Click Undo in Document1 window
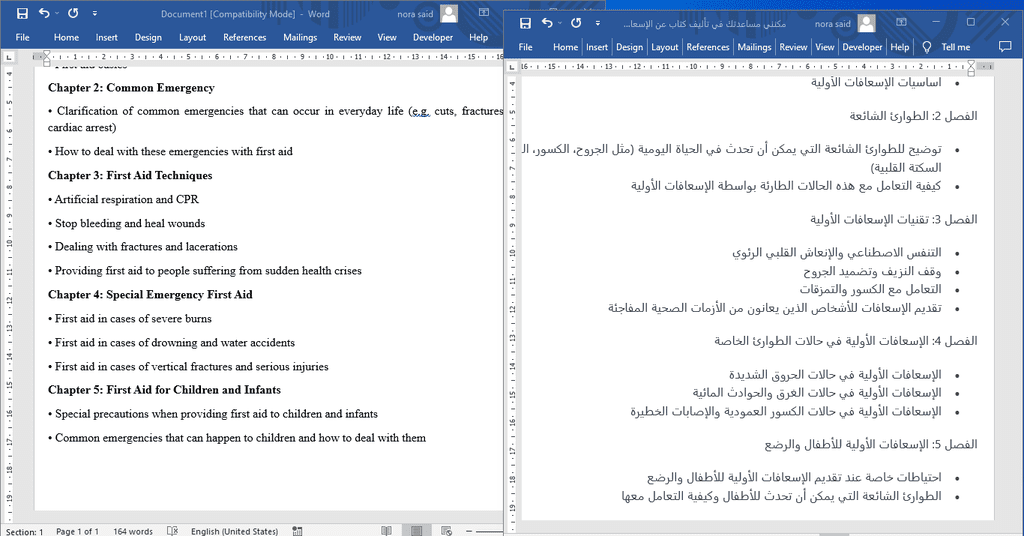1024x536 pixels. (x=44, y=14)
